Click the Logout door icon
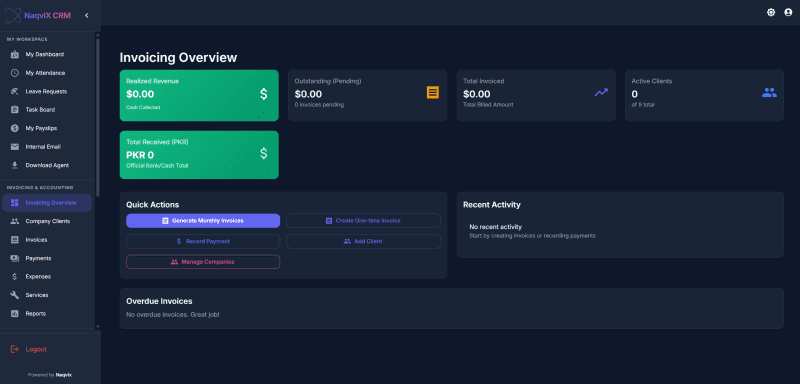 [x=15, y=349]
